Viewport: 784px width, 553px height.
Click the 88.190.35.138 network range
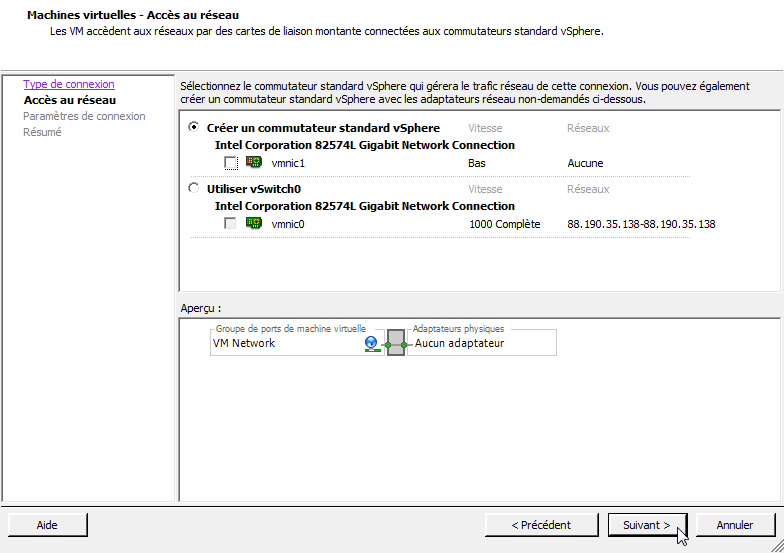pyautogui.click(x=642, y=224)
